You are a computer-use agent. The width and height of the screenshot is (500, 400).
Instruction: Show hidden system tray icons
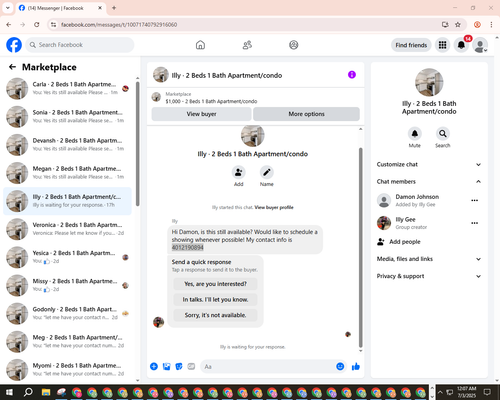(x=440, y=392)
